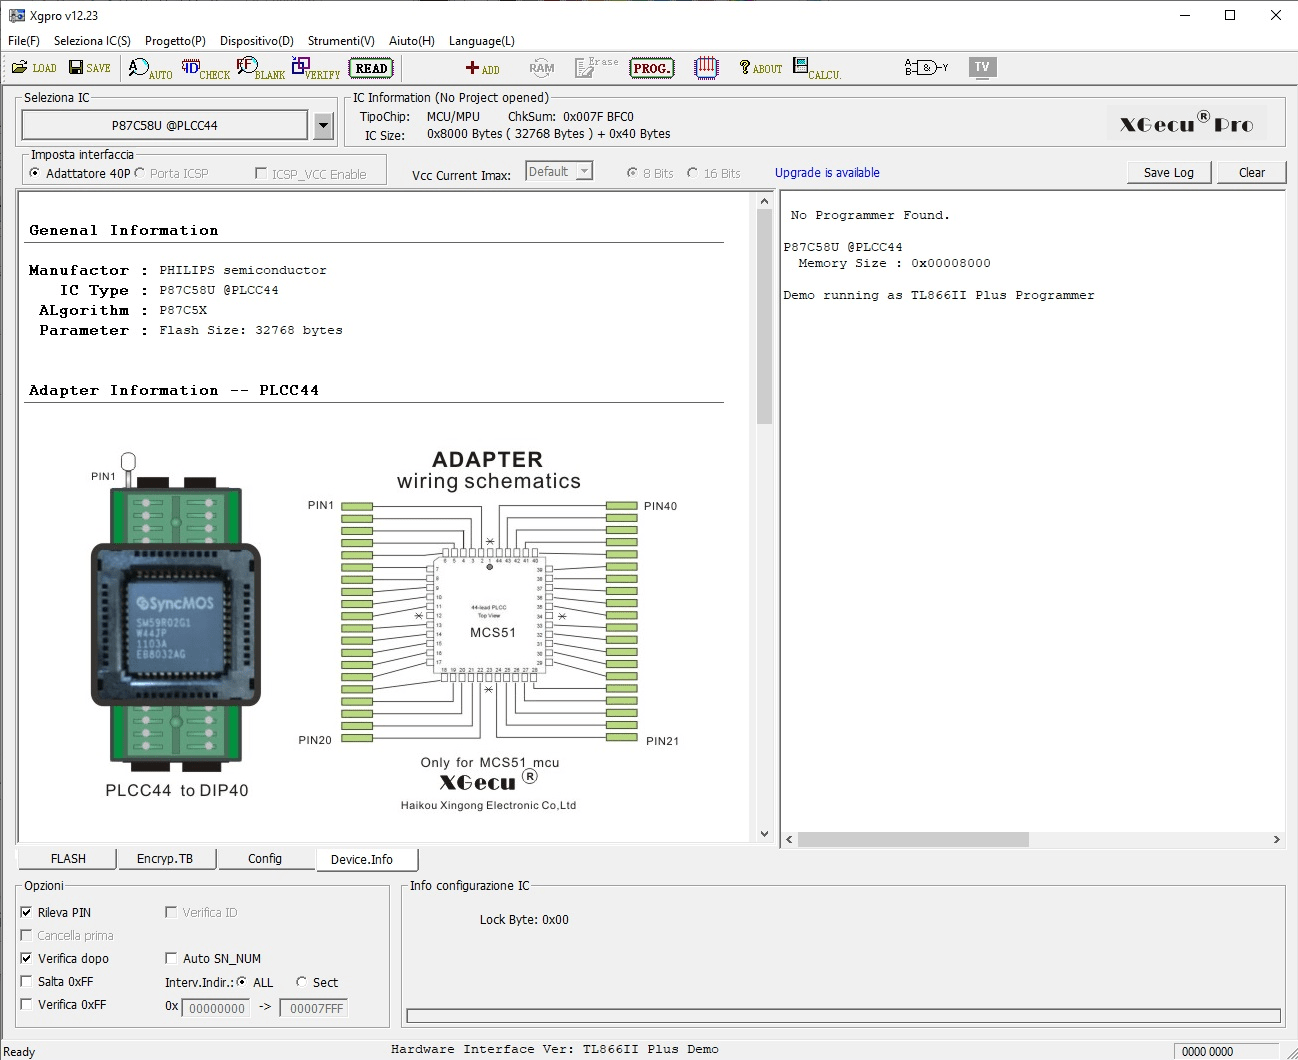Clear the log with Clear button
The width and height of the screenshot is (1298, 1060).
coord(1252,172)
